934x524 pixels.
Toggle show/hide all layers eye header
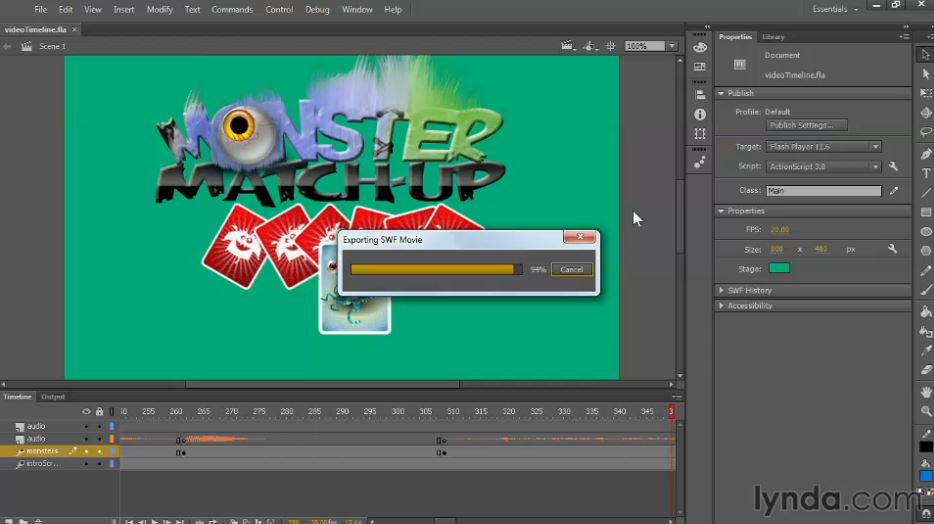(x=86, y=411)
